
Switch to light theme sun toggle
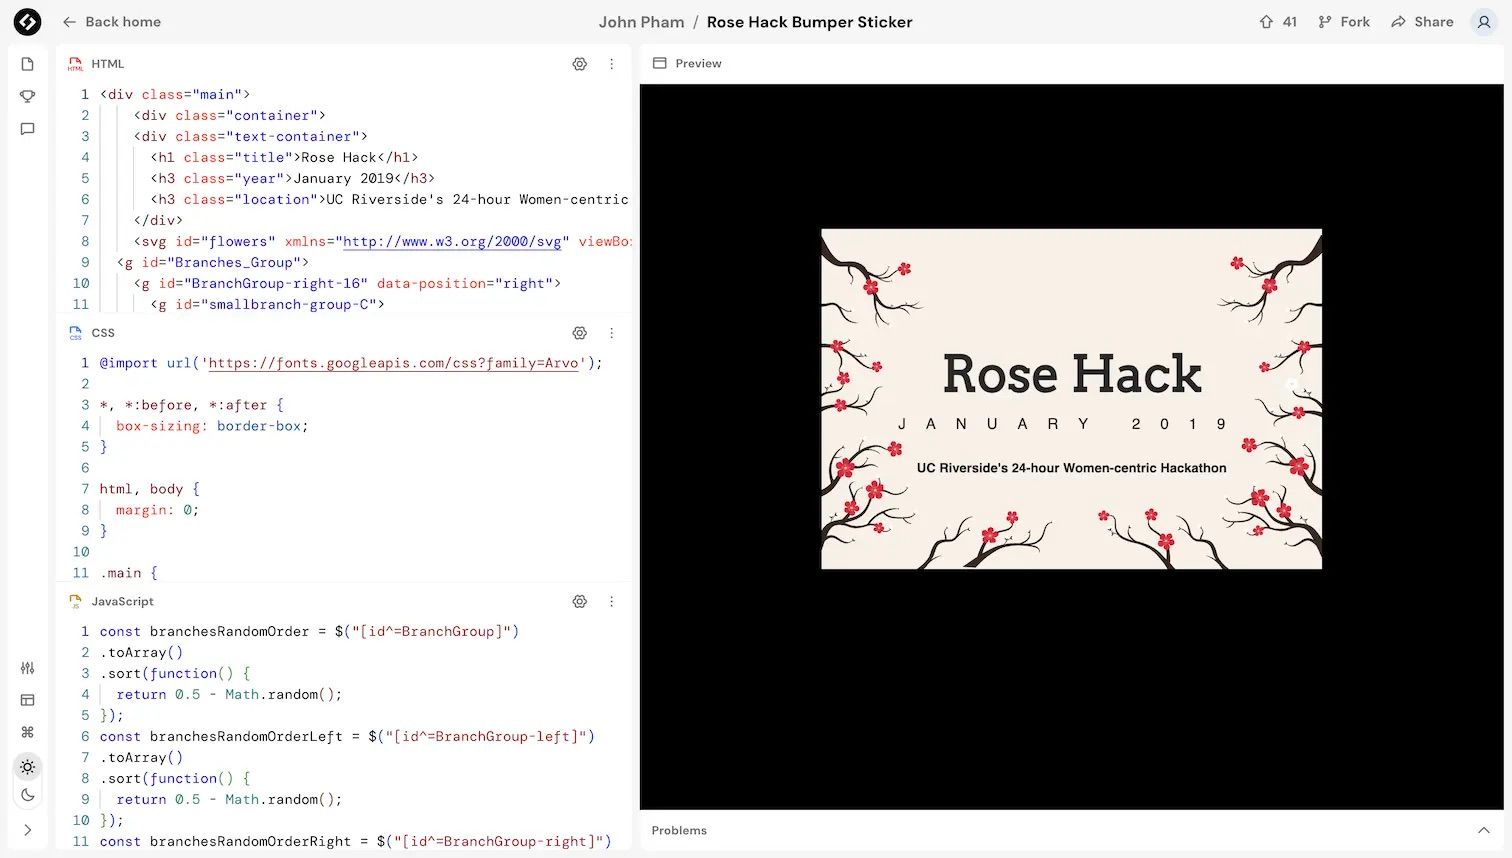tap(28, 767)
